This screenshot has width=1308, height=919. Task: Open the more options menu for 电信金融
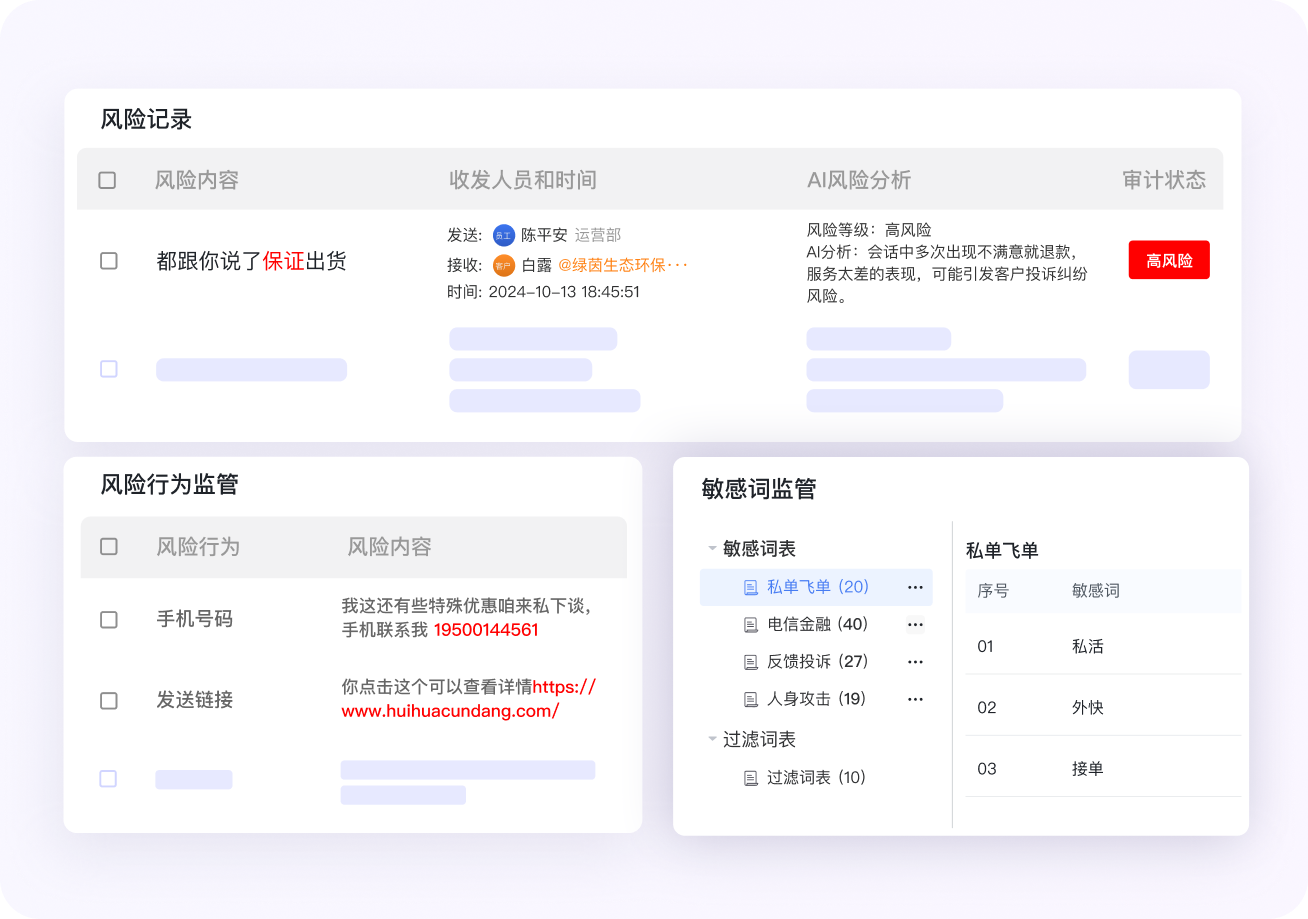(x=915, y=624)
